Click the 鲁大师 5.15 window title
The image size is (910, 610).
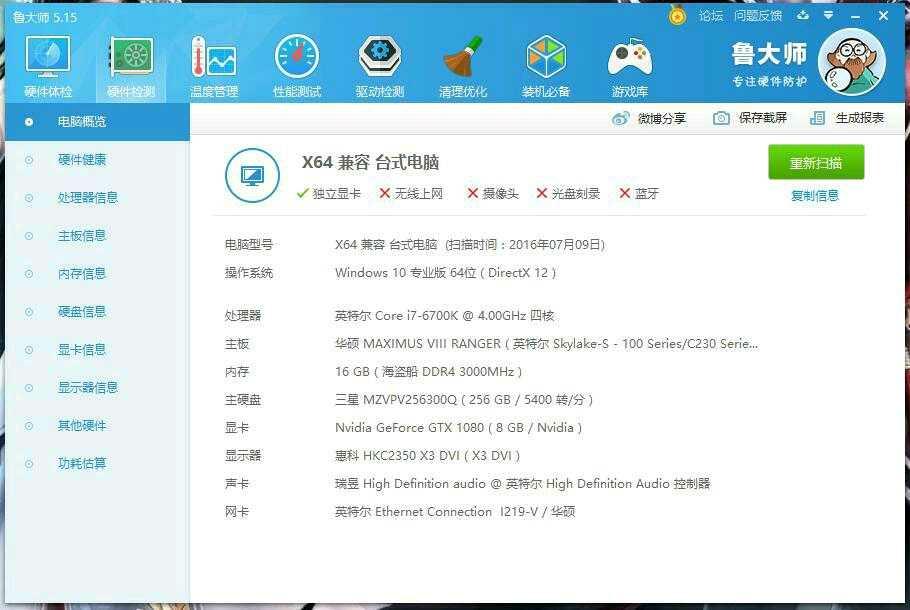point(45,17)
